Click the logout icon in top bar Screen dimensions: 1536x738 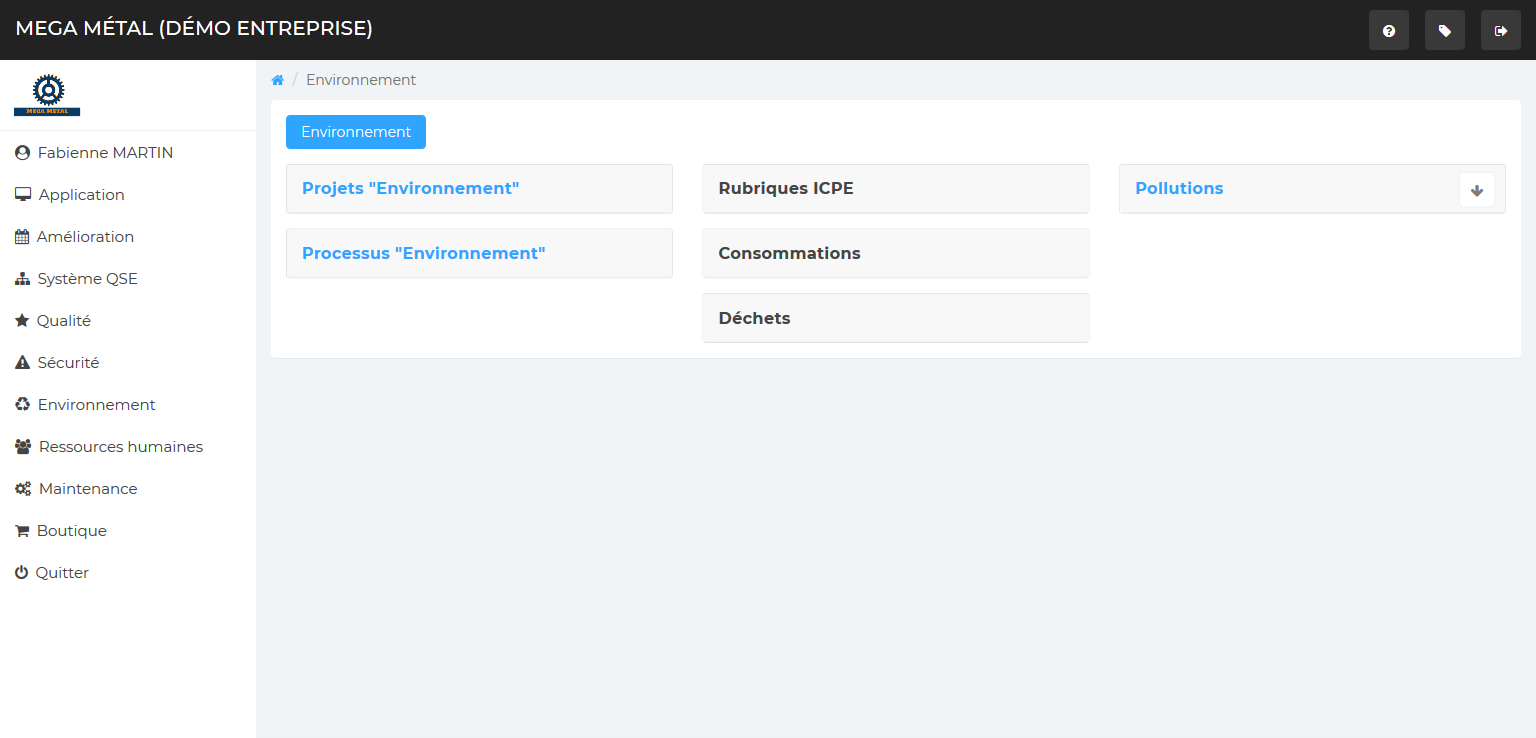pyautogui.click(x=1500, y=31)
